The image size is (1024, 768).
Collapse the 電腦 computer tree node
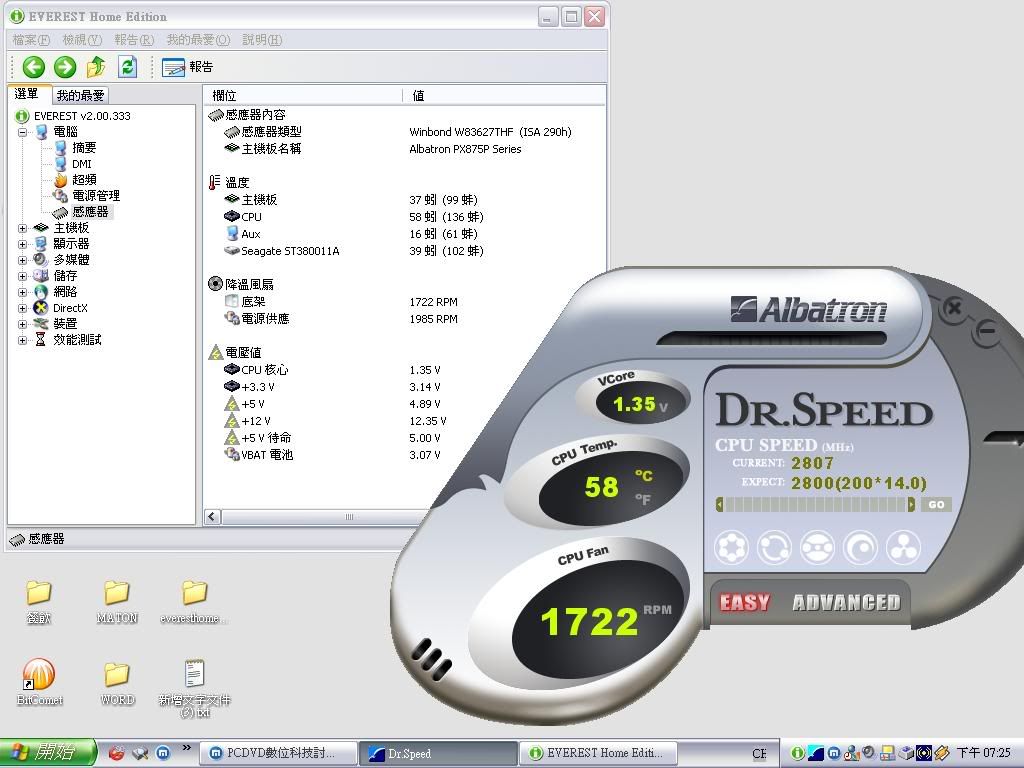(x=23, y=132)
